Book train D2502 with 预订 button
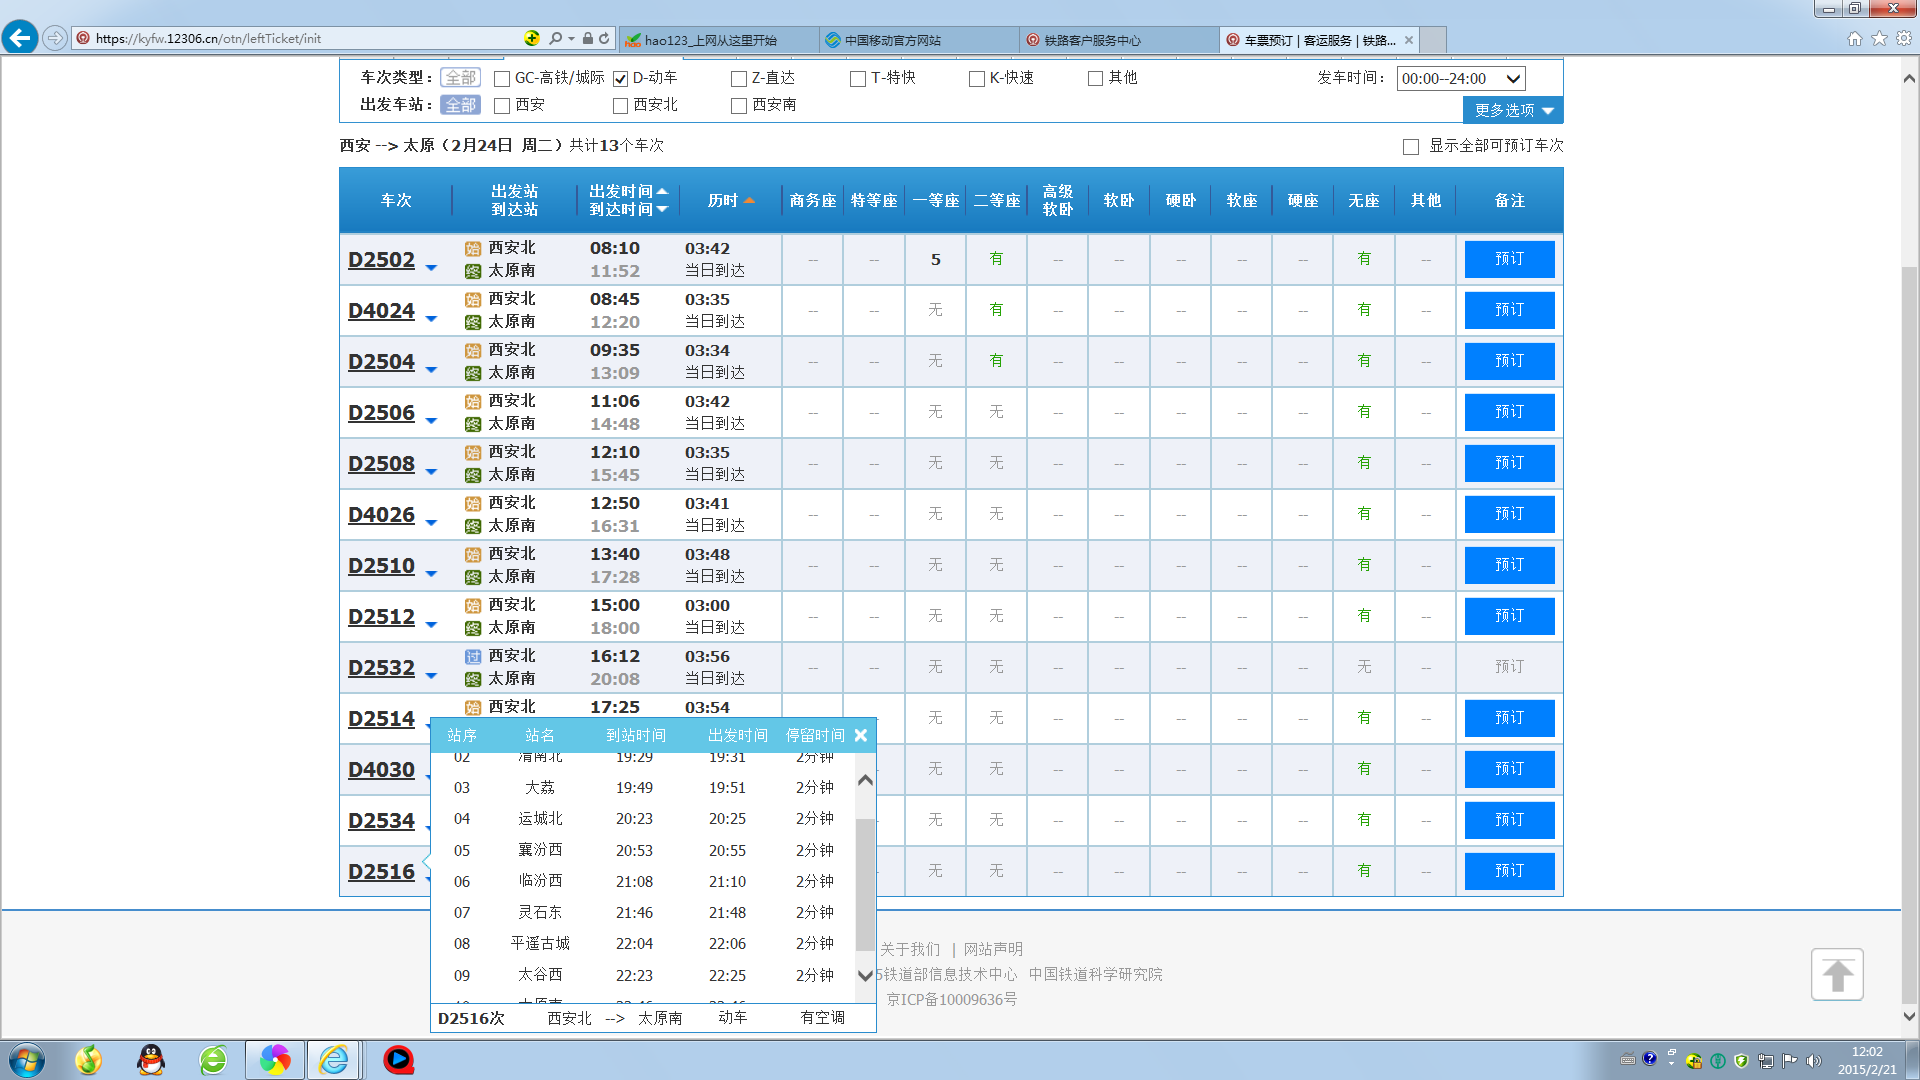This screenshot has height=1080, width=1920. click(x=1509, y=259)
